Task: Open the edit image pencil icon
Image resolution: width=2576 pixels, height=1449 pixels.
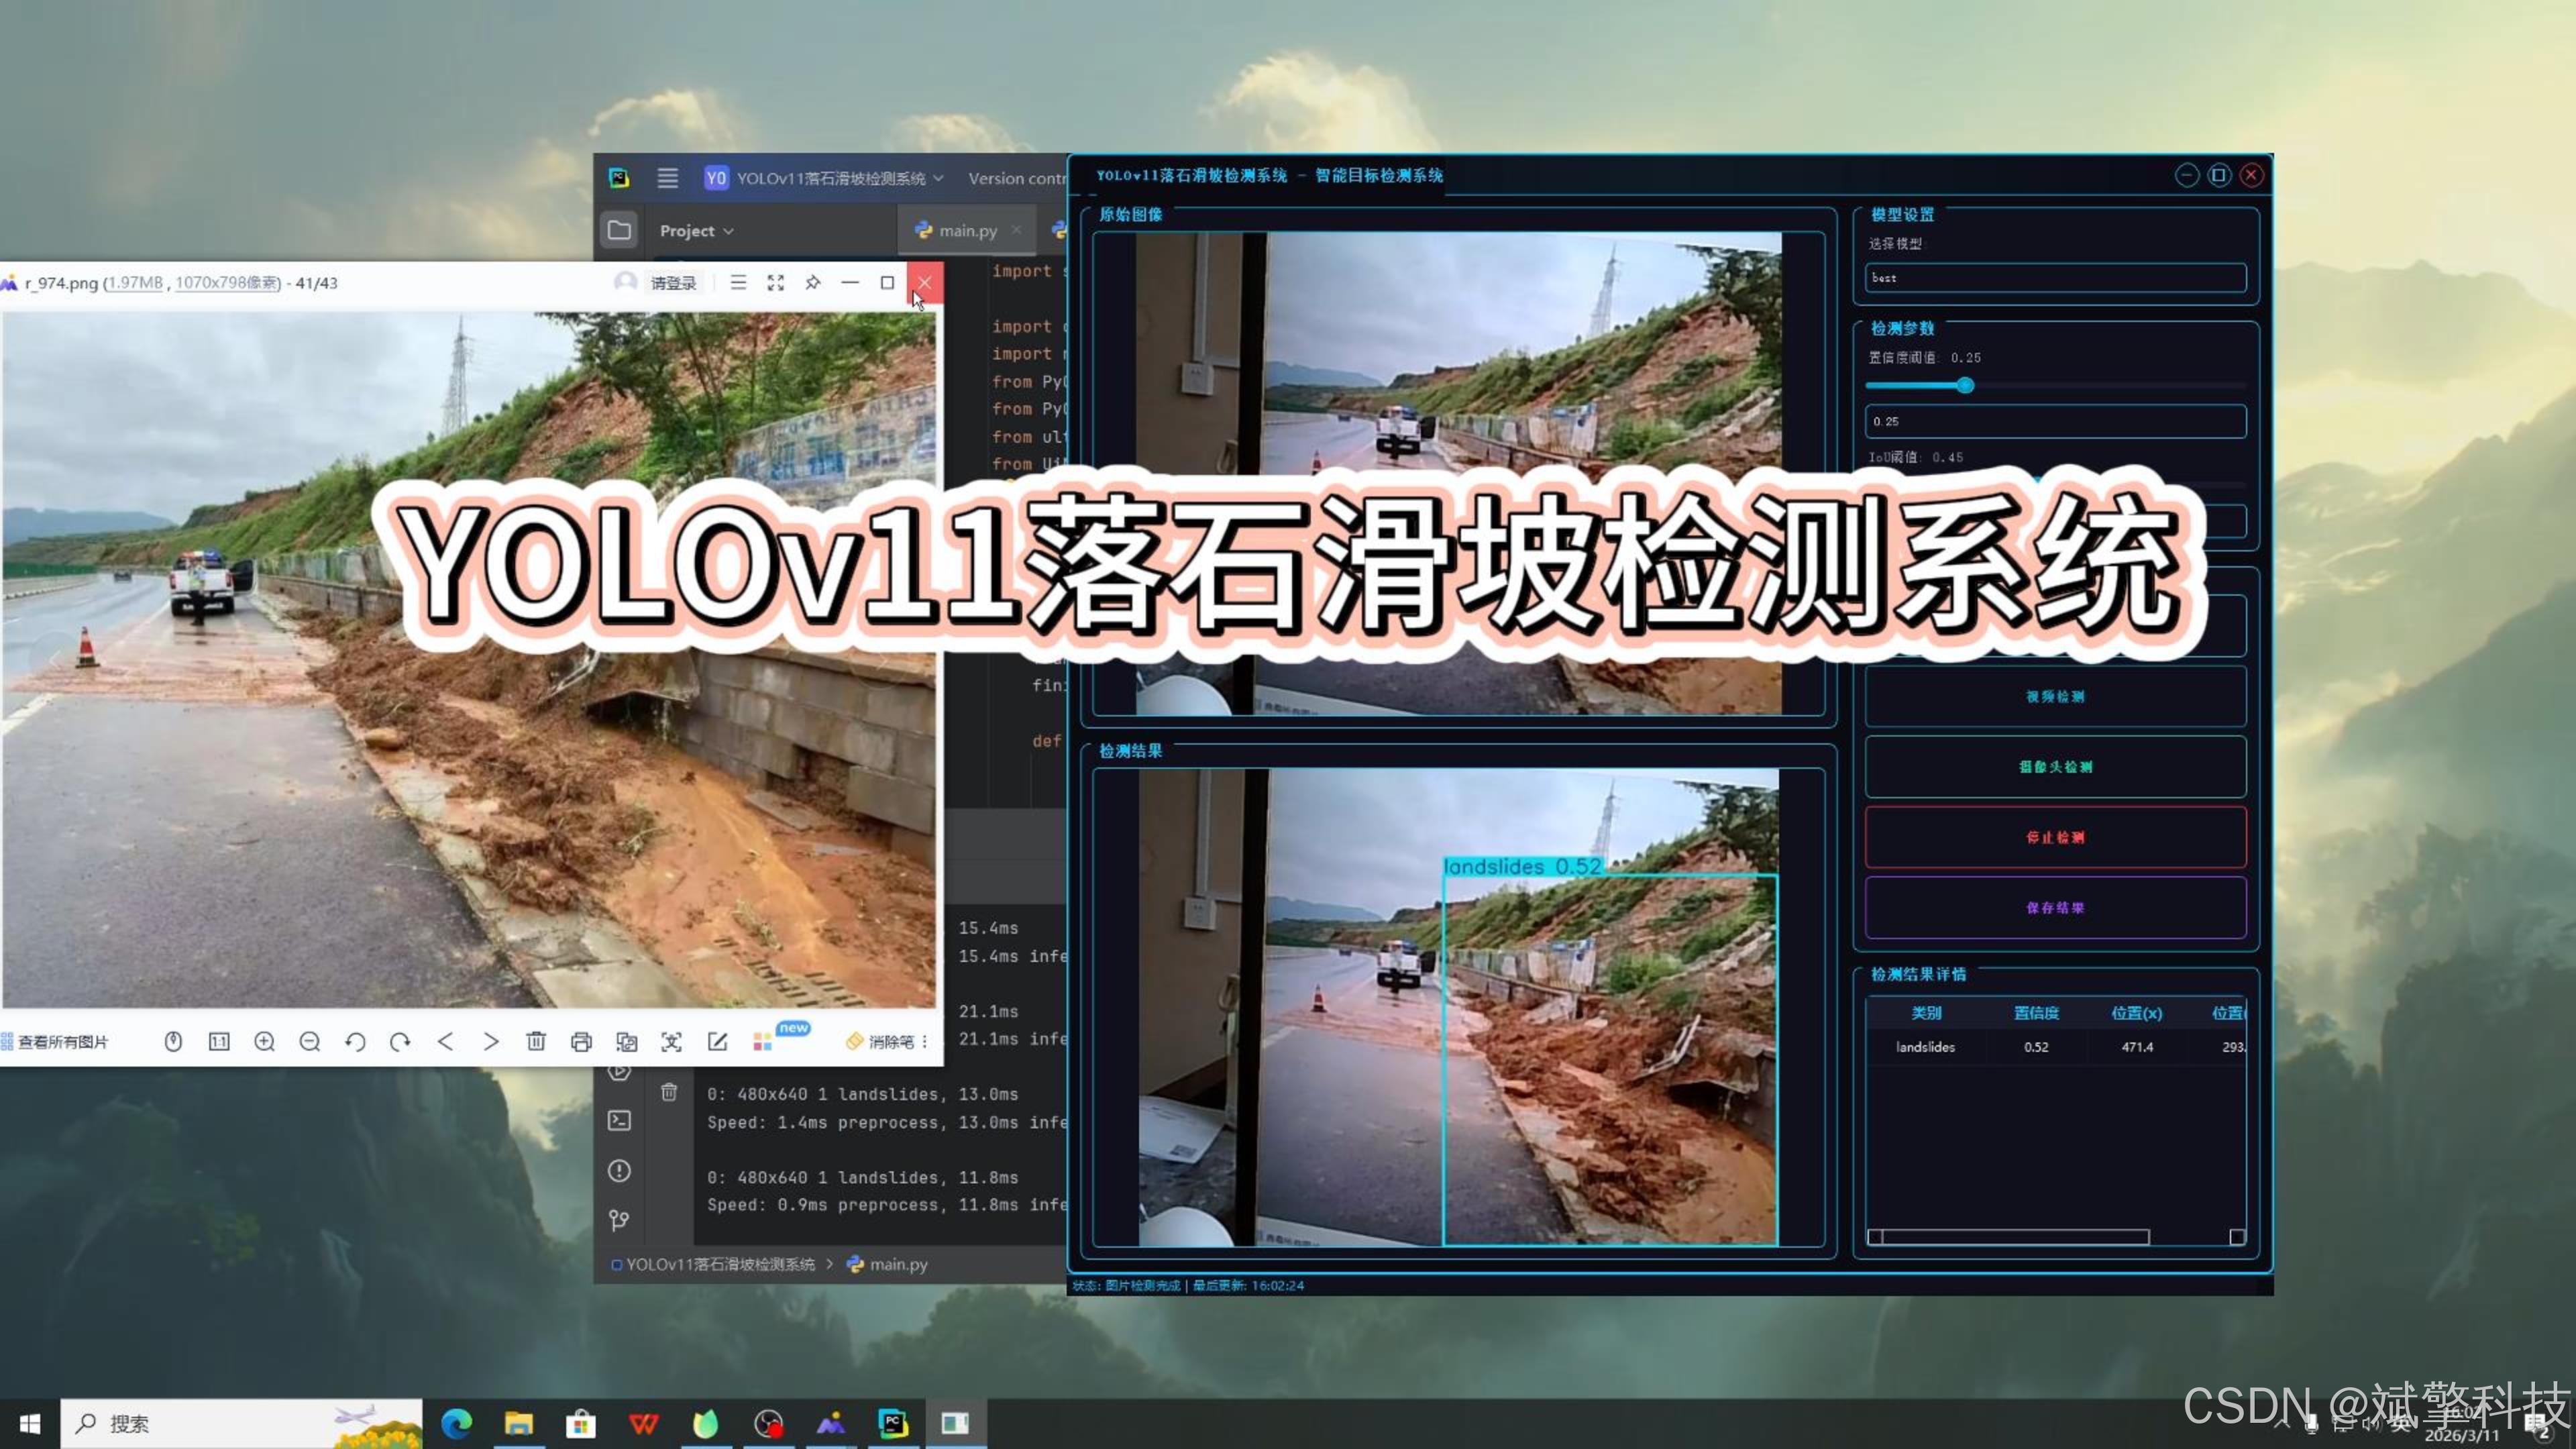Action: tap(717, 1042)
